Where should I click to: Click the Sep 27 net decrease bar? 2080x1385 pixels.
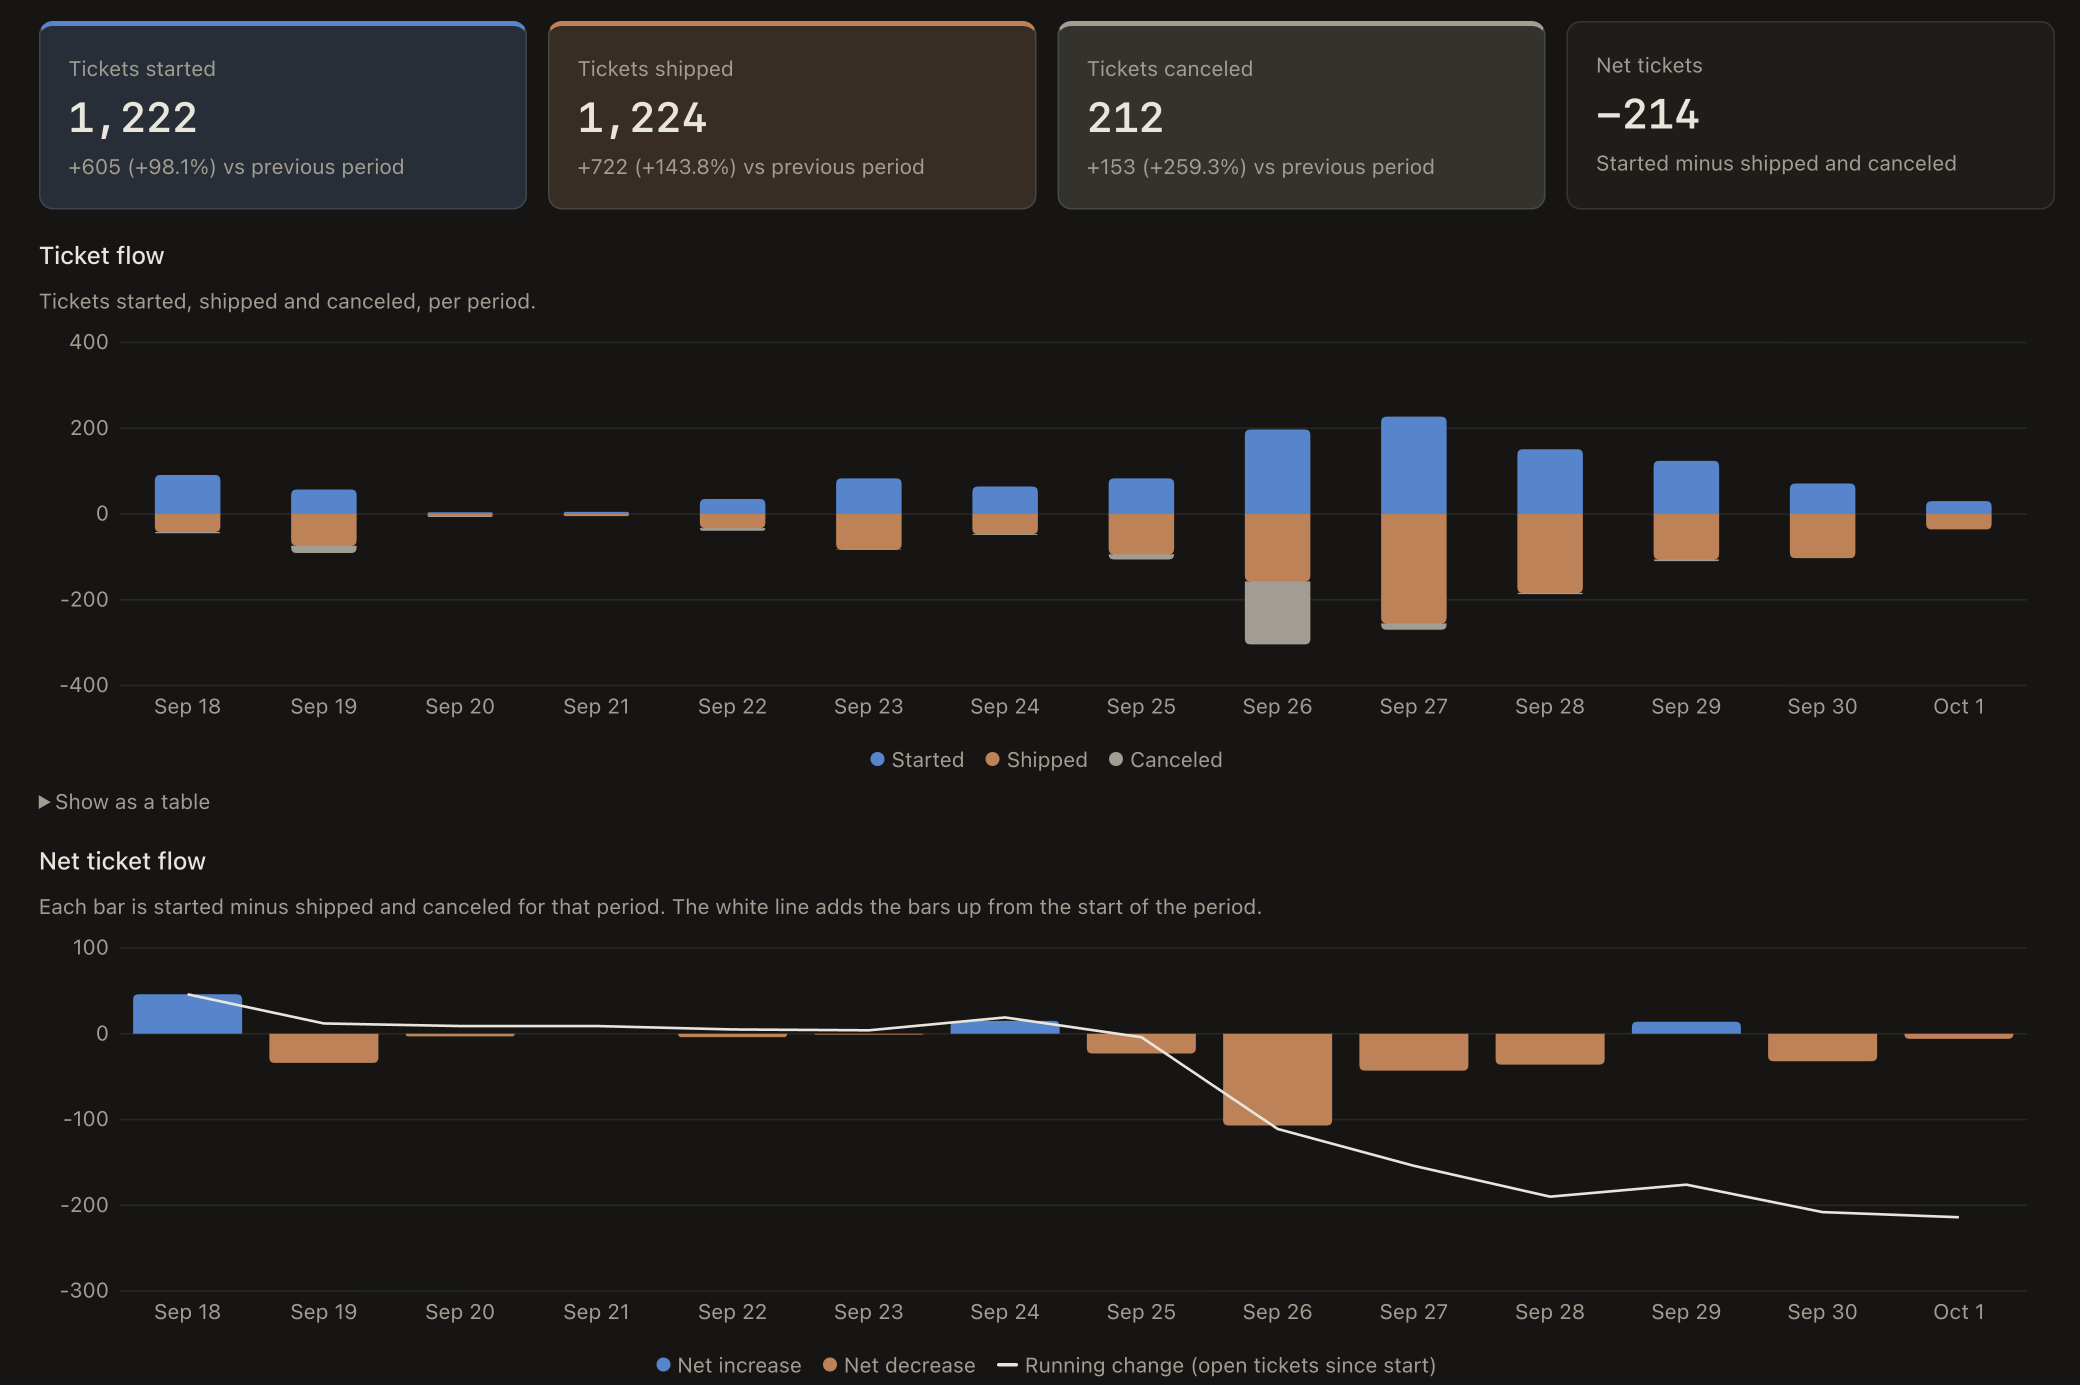coord(1413,1052)
